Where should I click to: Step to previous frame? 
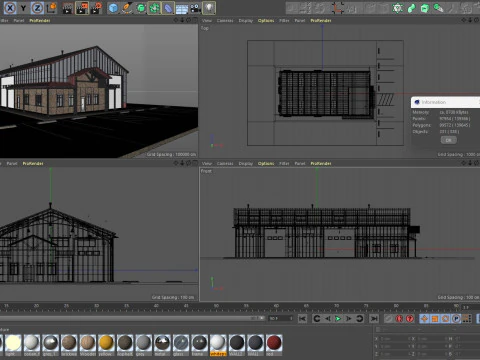(327, 319)
